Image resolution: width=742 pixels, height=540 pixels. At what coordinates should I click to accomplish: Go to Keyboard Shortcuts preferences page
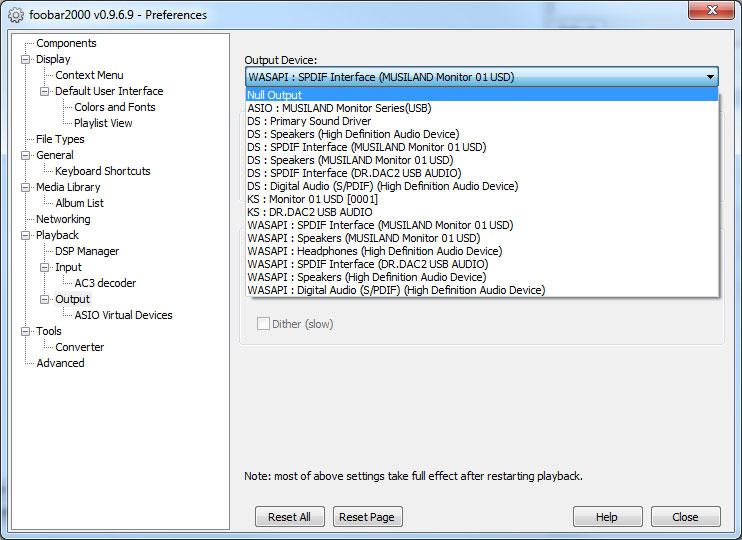click(103, 171)
